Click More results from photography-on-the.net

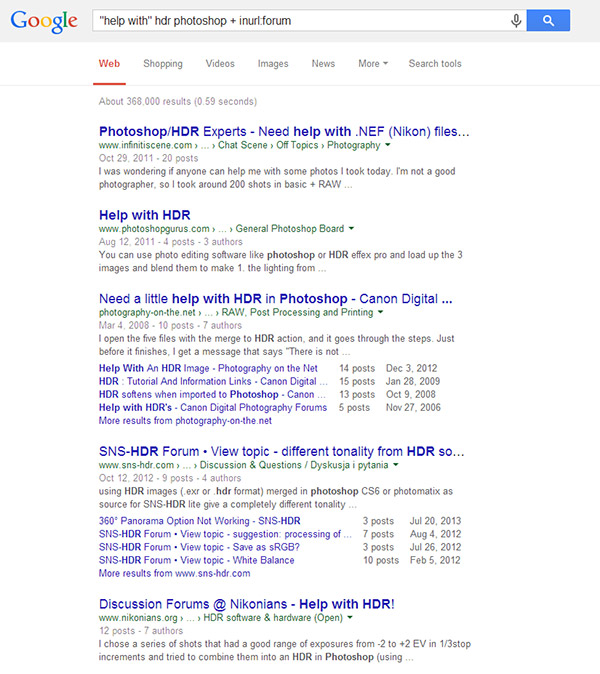tap(185, 420)
